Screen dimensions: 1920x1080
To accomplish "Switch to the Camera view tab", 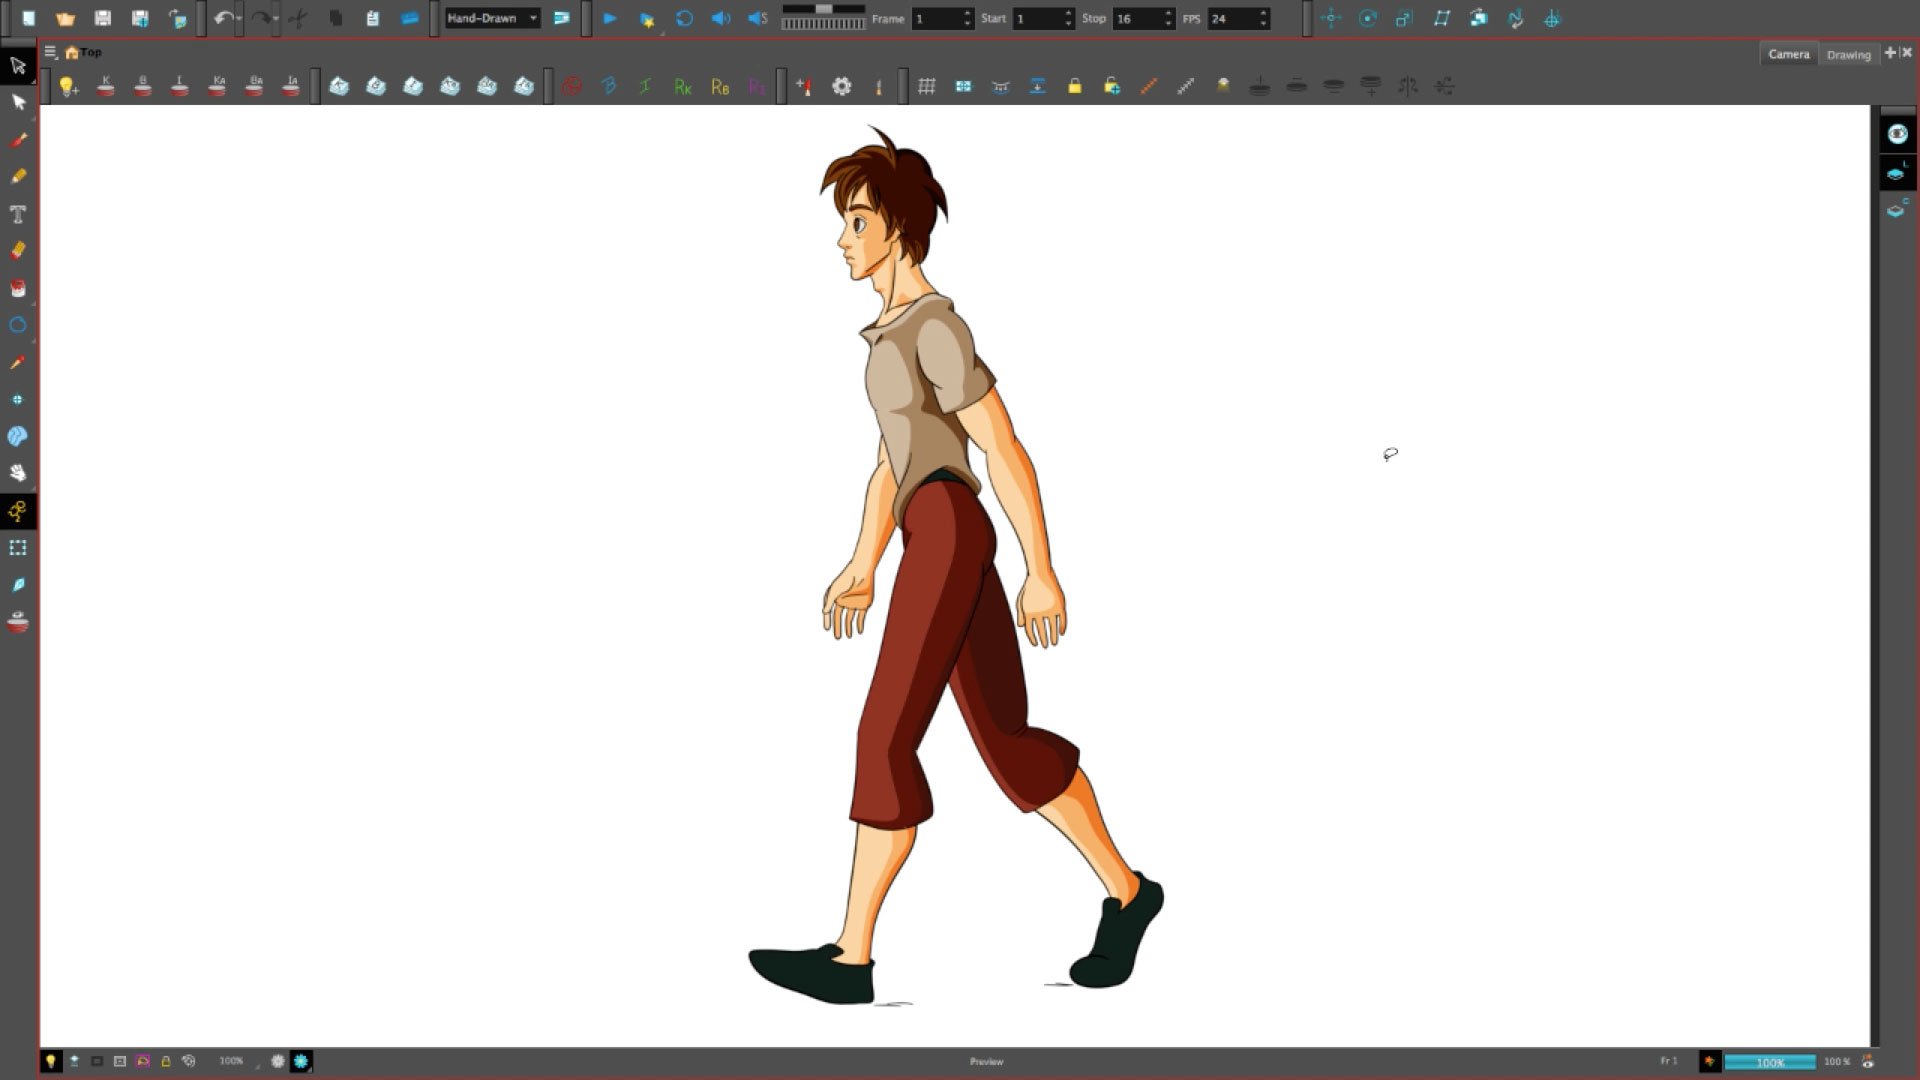I will (x=1788, y=54).
